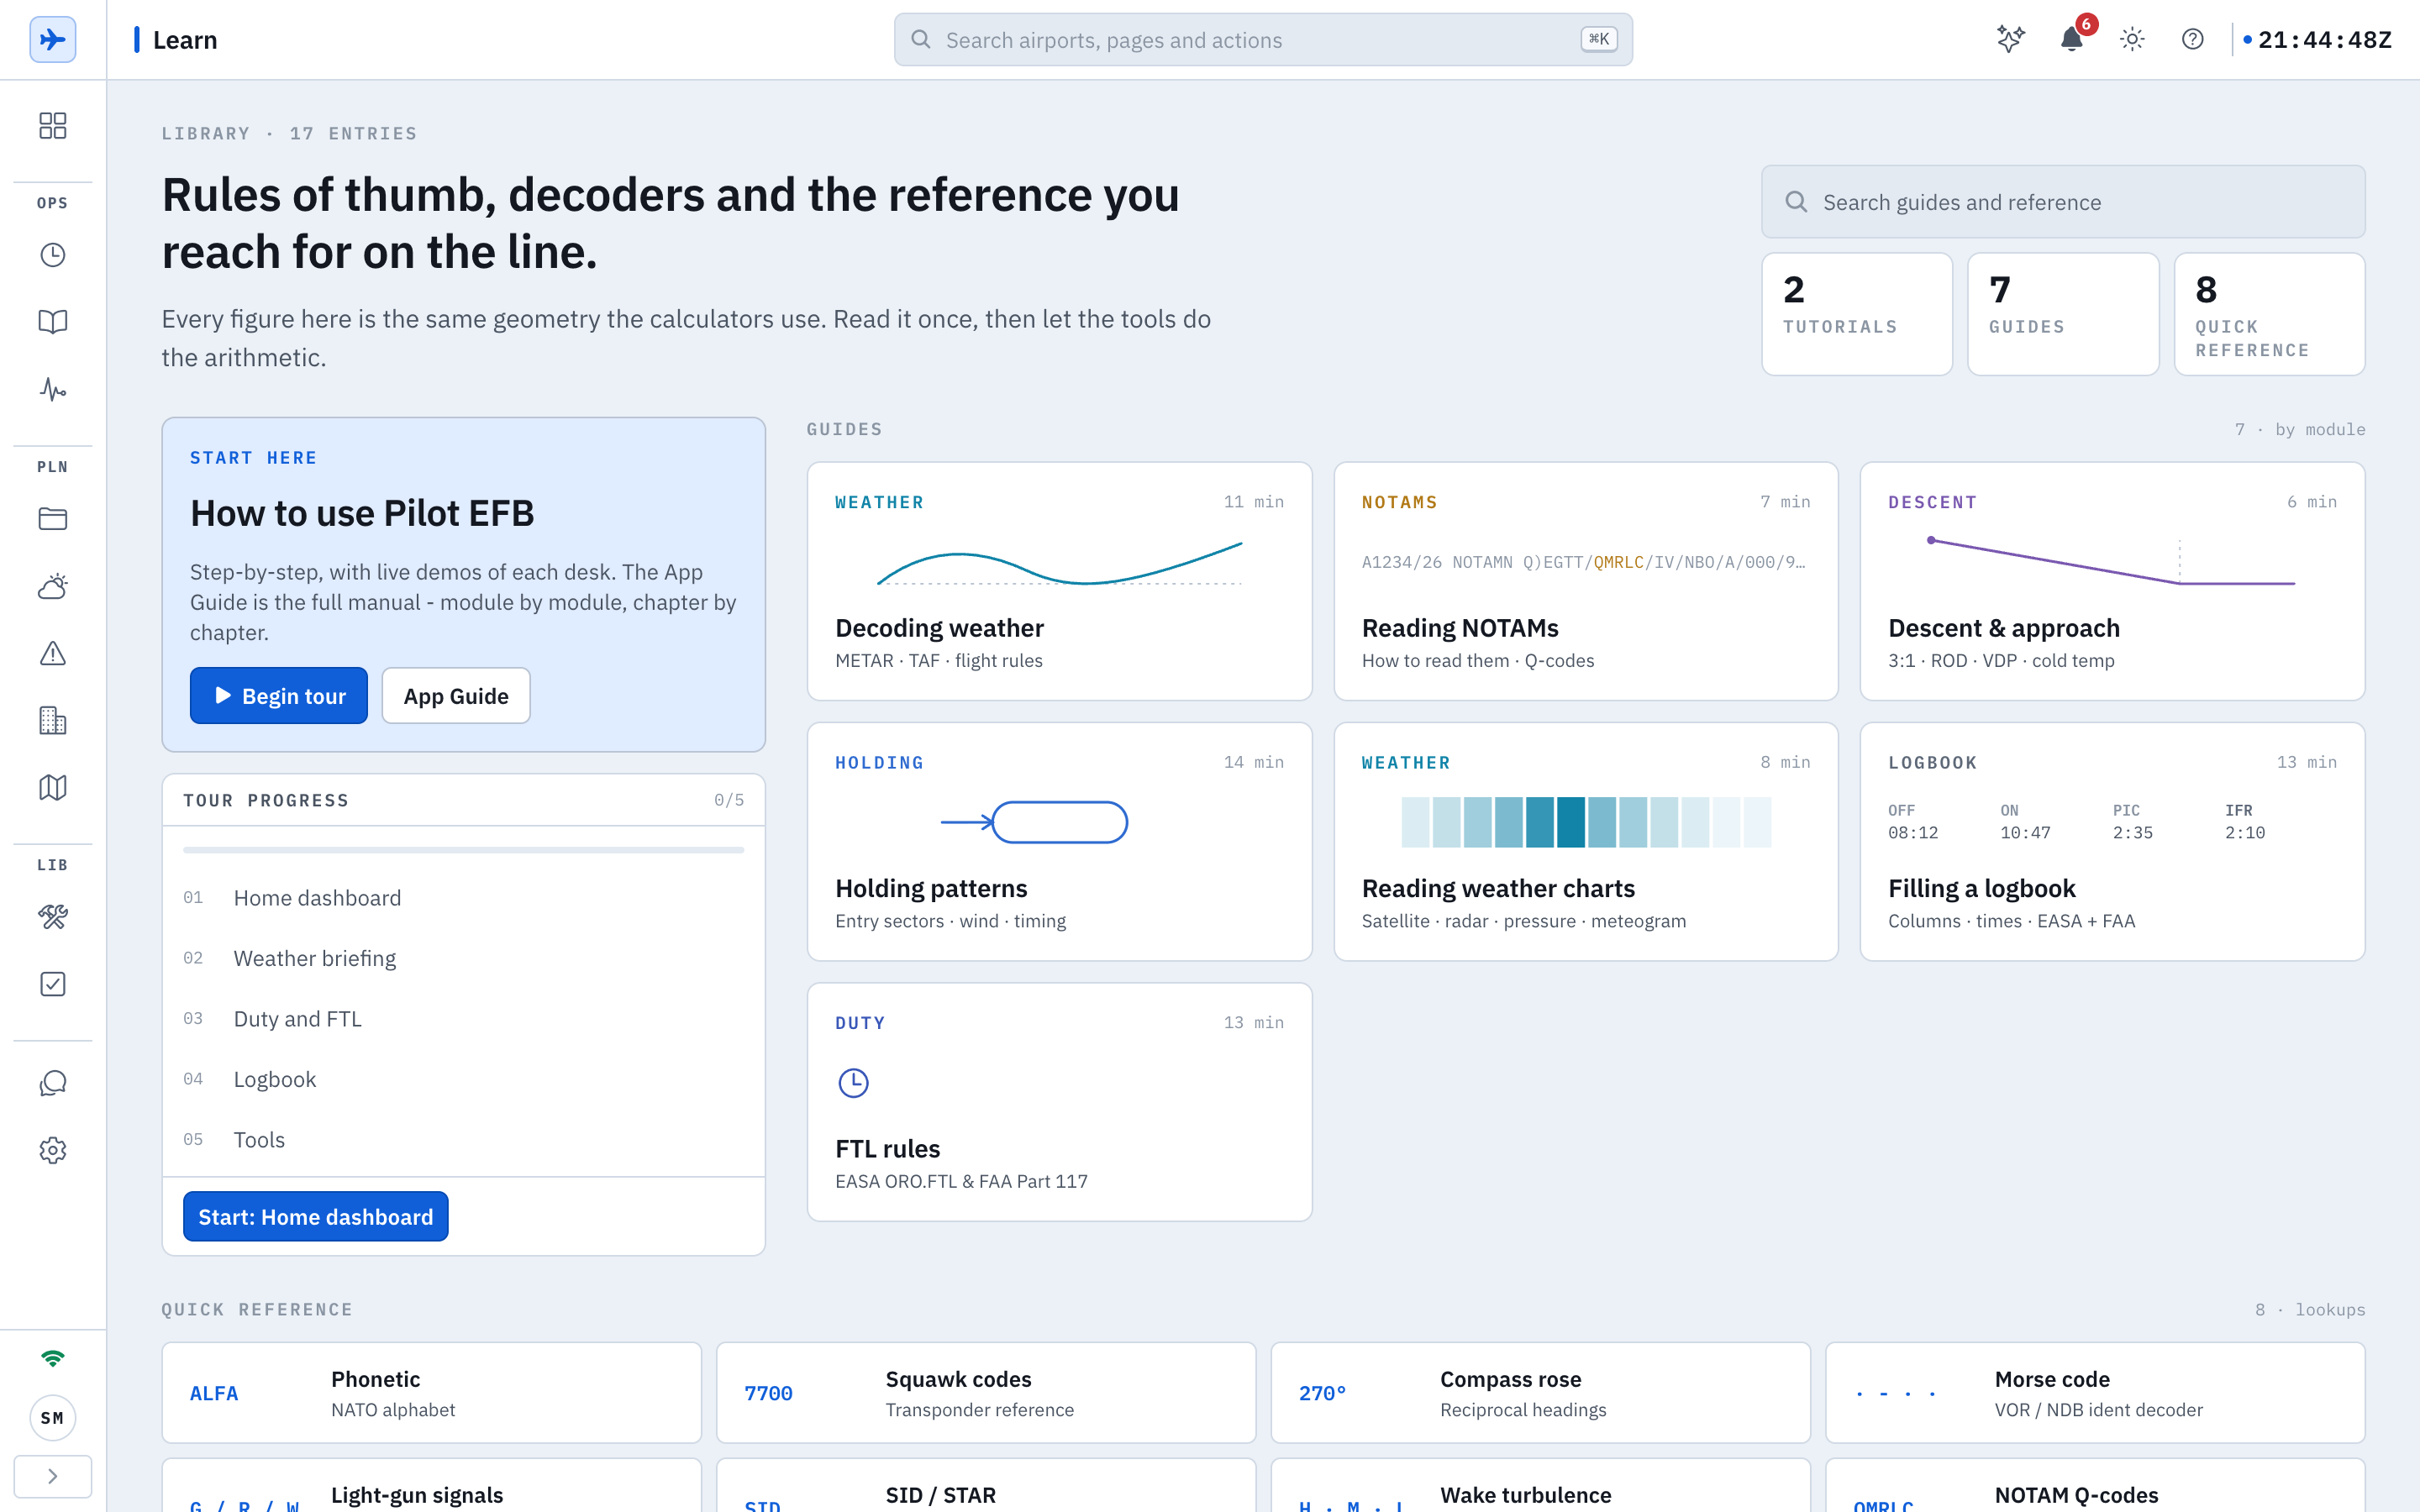Screen dimensions: 2420x1512
Task: Select tour step 05 Tools
Action: (464, 1140)
